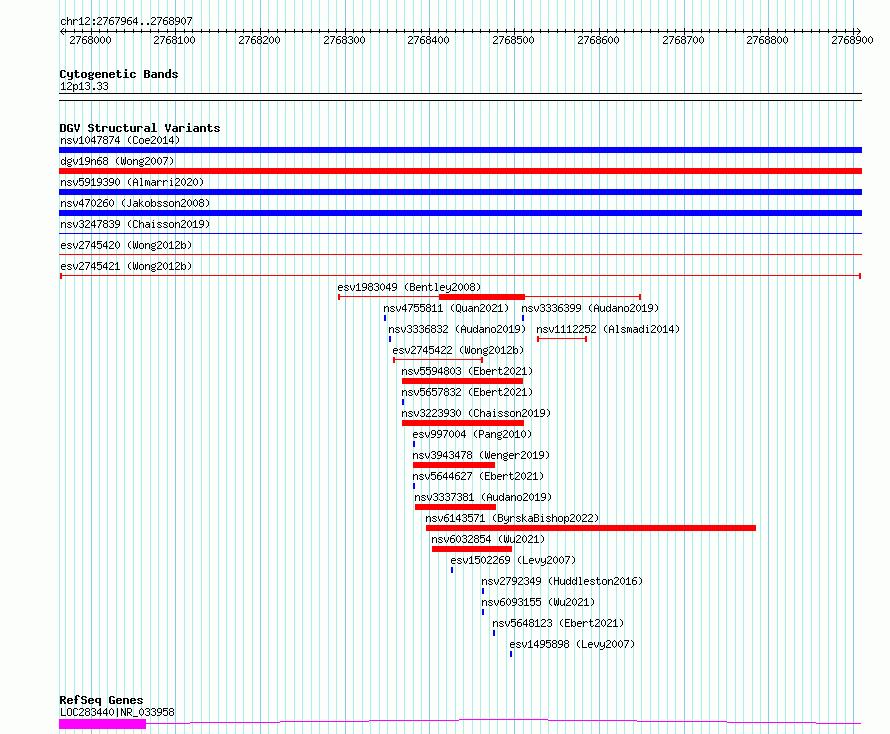Open nsv470260 (Jakobsson2008) variant details
Screen dimensions: 890x734
point(135,203)
